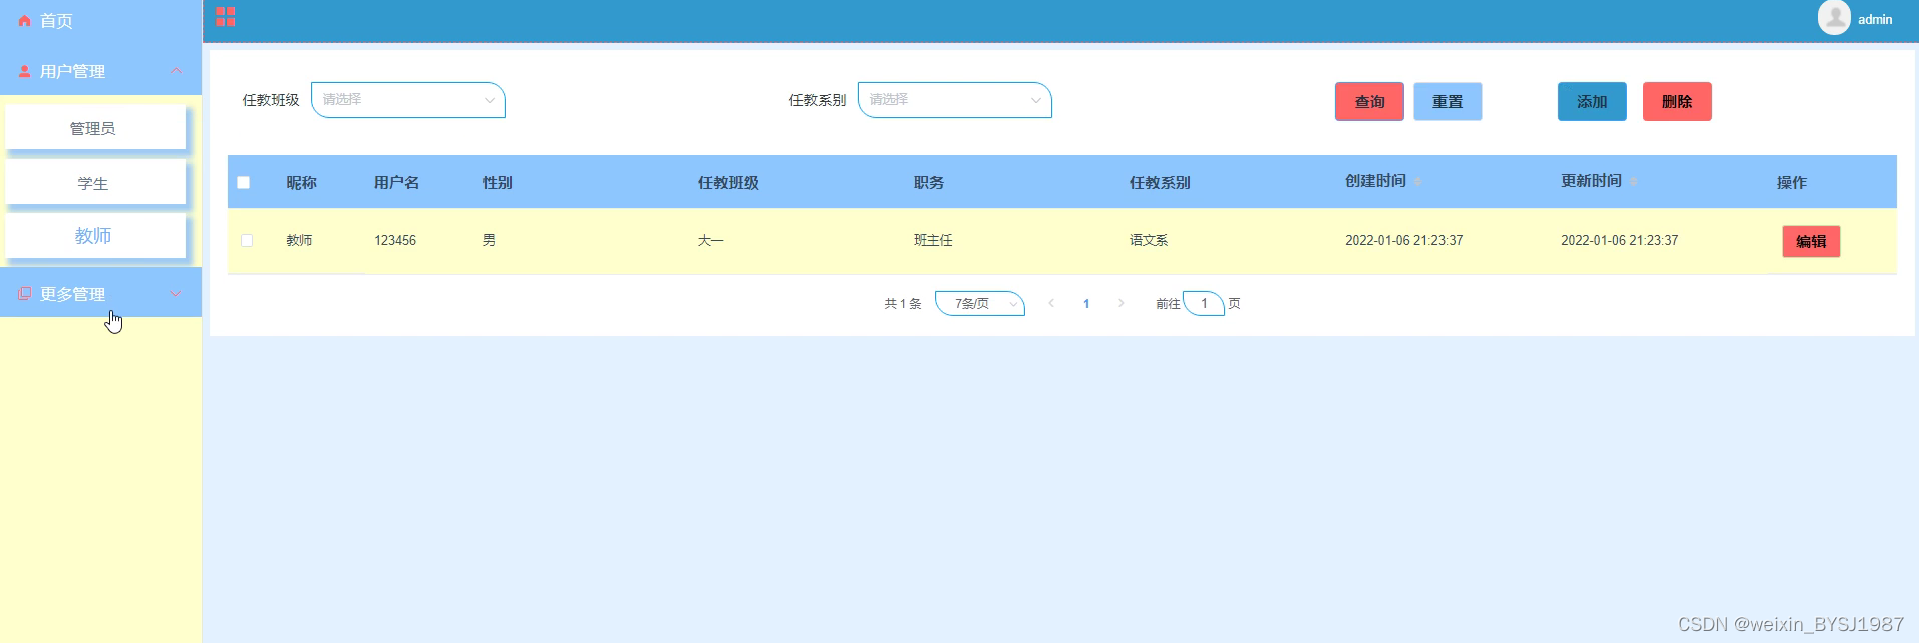Click the copy icon beside 更多管理
Screen dimensions: 1919x643
tap(24, 294)
